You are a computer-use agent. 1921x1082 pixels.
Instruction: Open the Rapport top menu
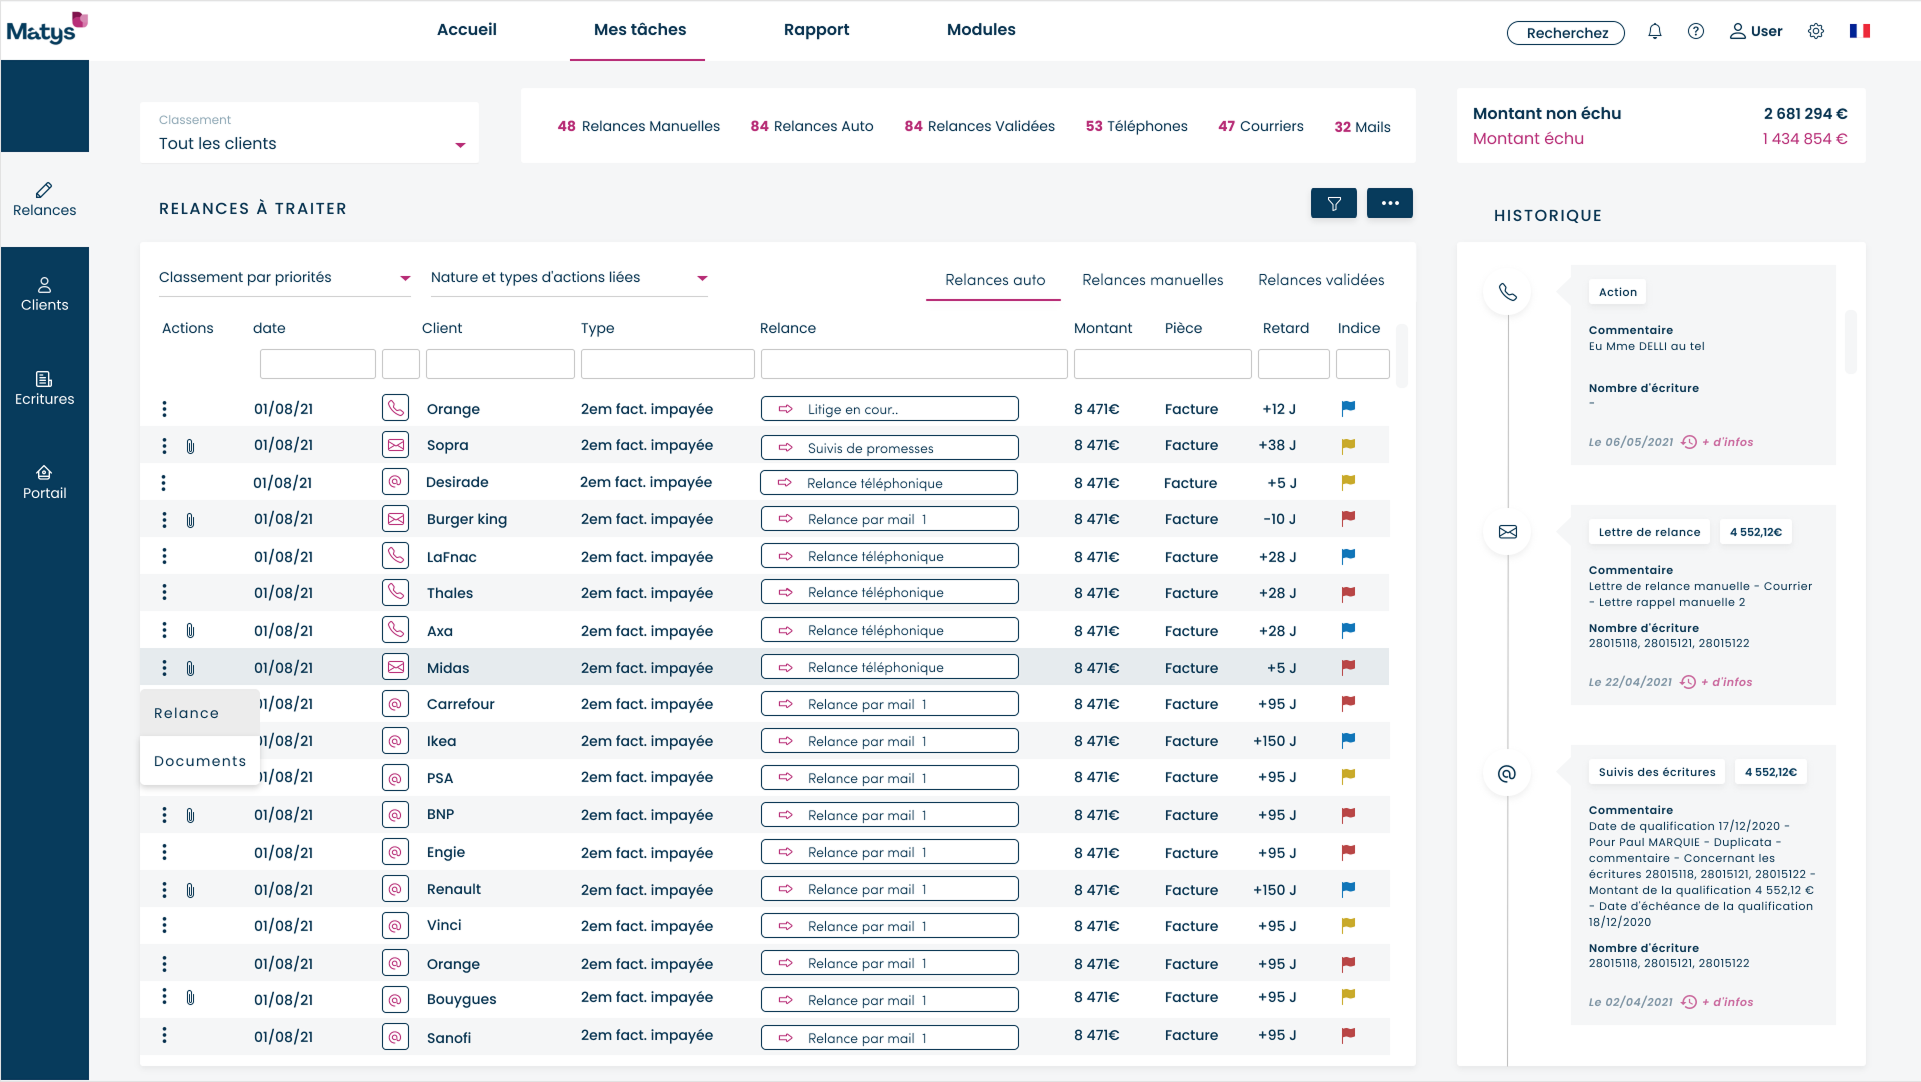tap(816, 30)
